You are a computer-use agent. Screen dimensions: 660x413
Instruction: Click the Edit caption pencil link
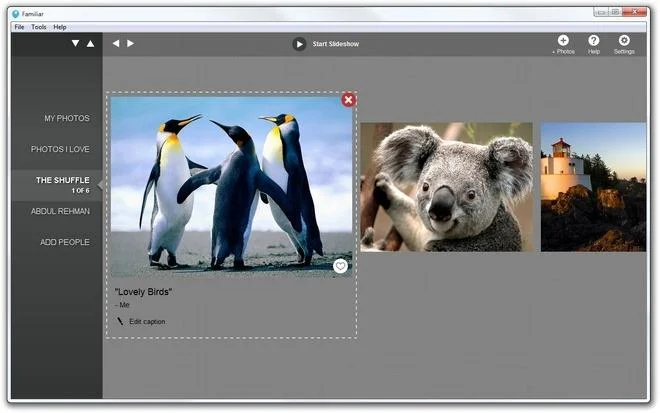pos(141,321)
